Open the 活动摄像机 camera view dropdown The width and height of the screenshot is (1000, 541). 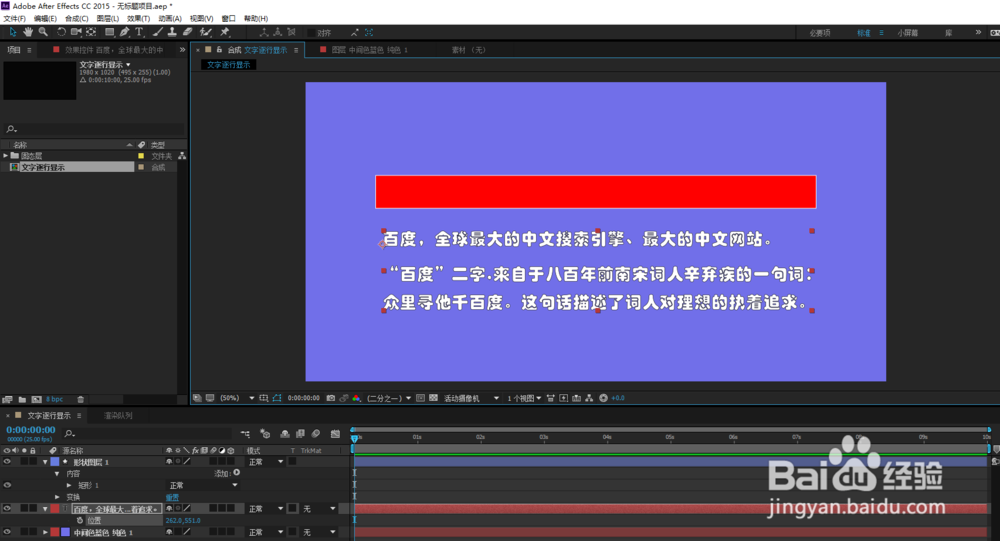[471, 398]
